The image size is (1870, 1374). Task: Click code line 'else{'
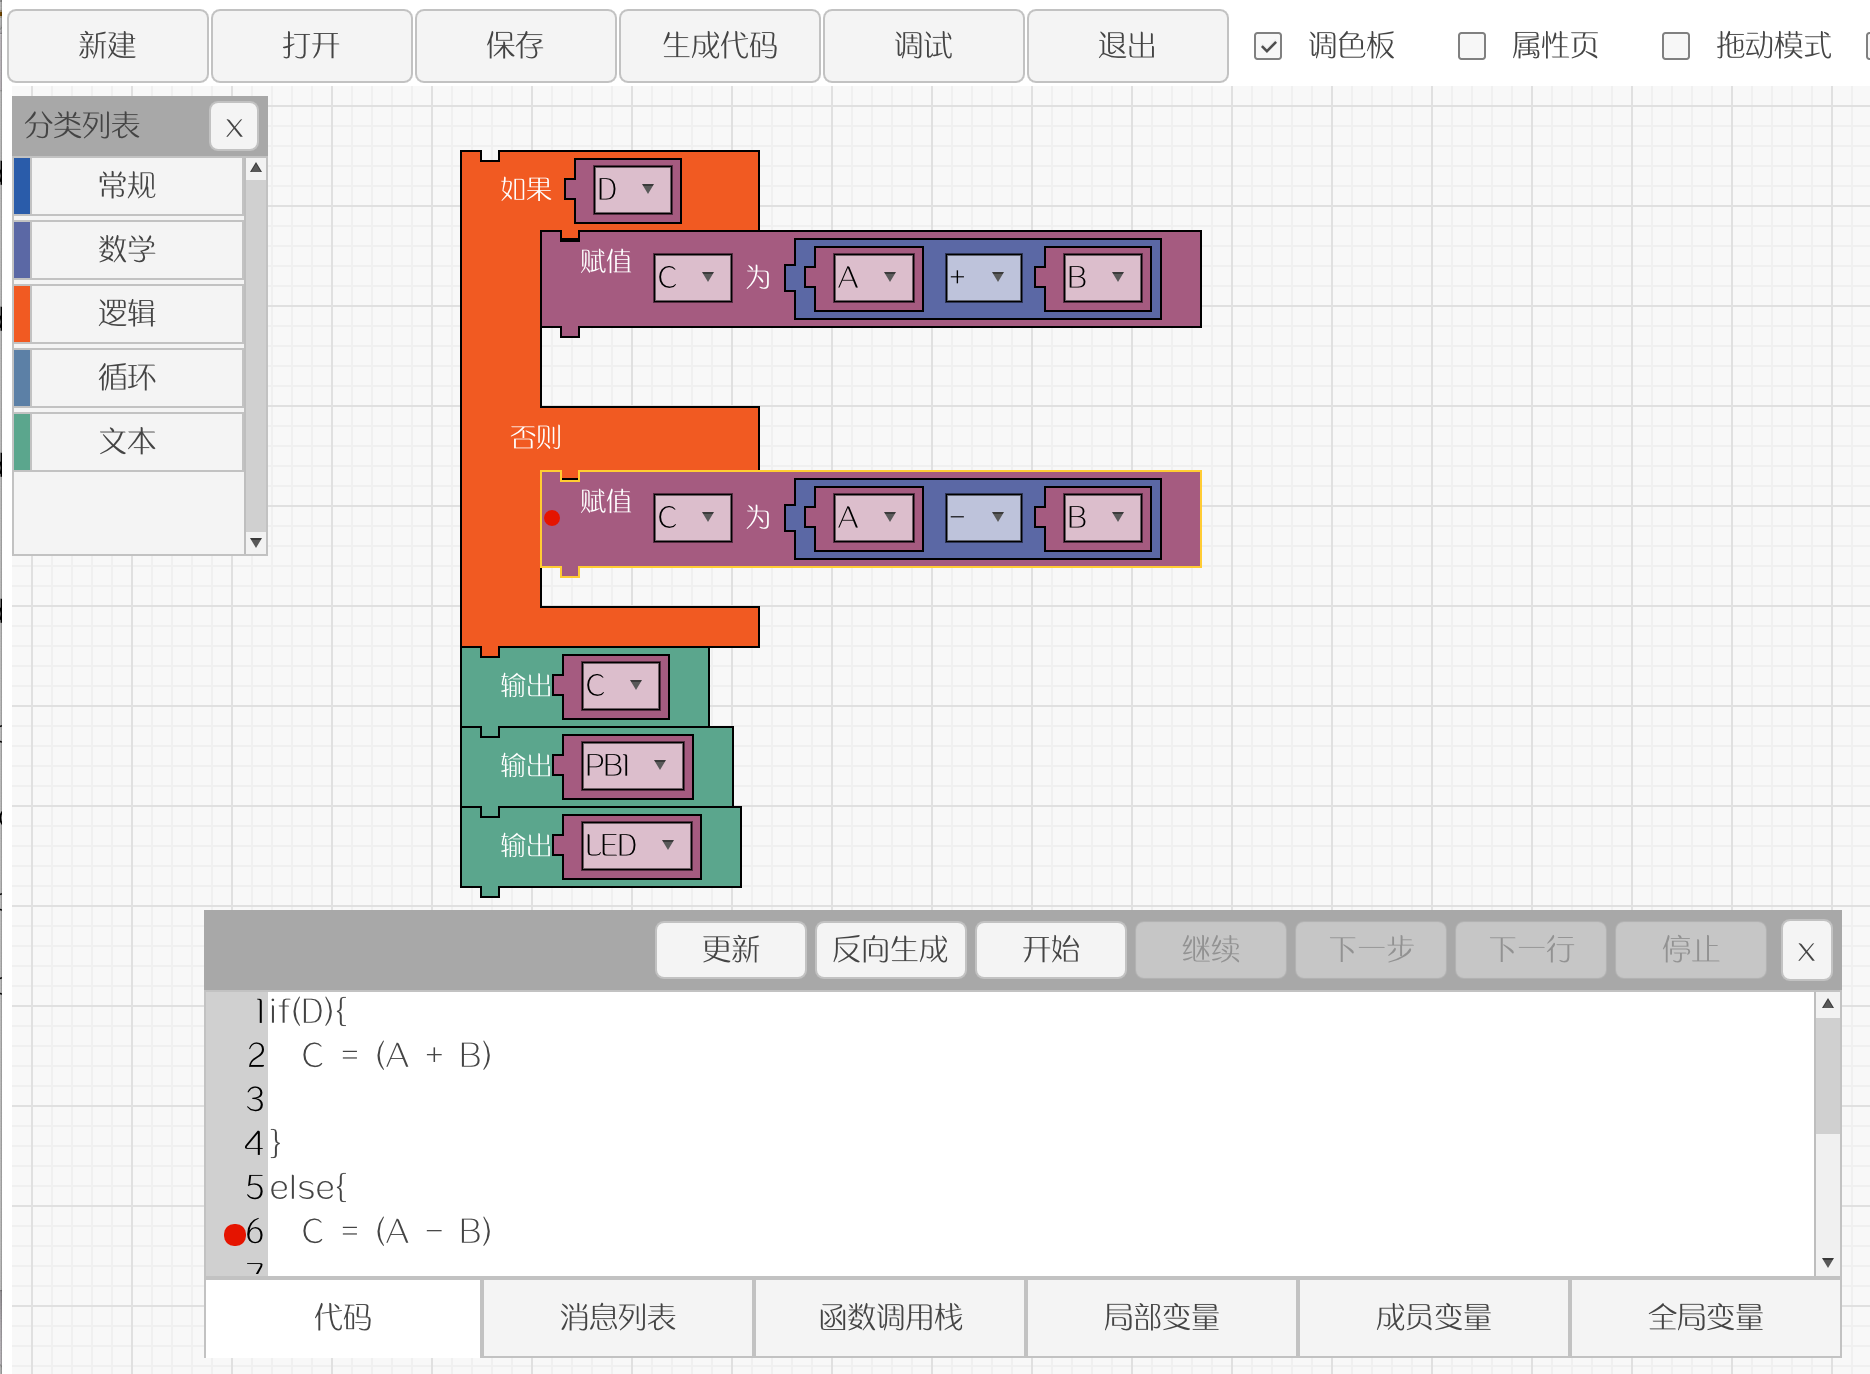[308, 1187]
